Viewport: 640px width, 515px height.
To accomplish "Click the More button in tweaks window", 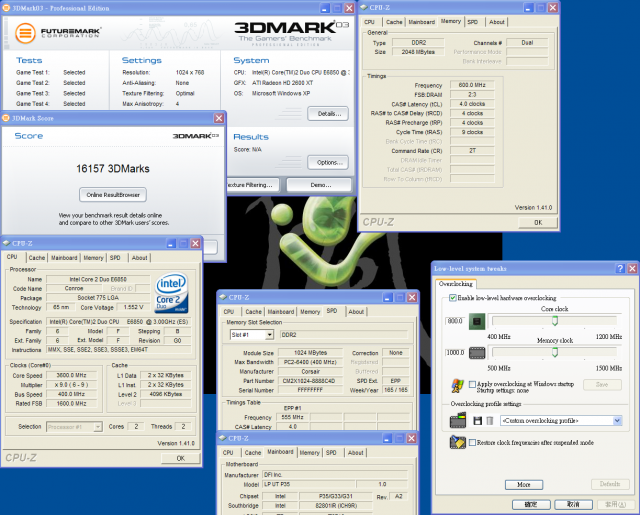I will coord(524,484).
